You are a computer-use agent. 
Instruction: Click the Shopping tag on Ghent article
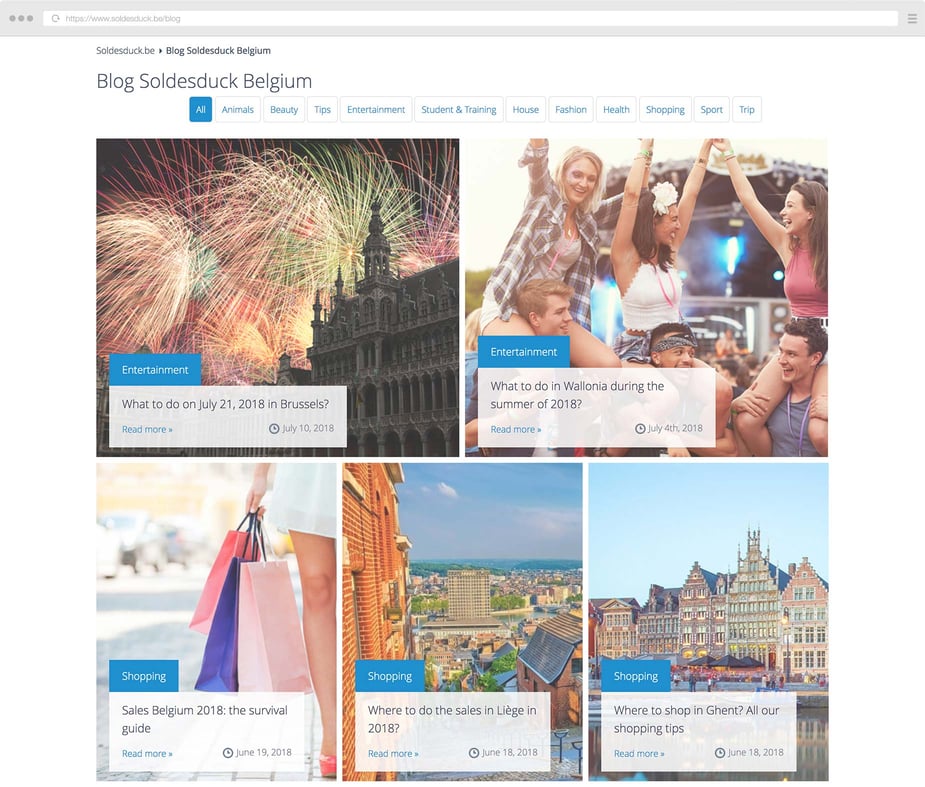pos(635,676)
